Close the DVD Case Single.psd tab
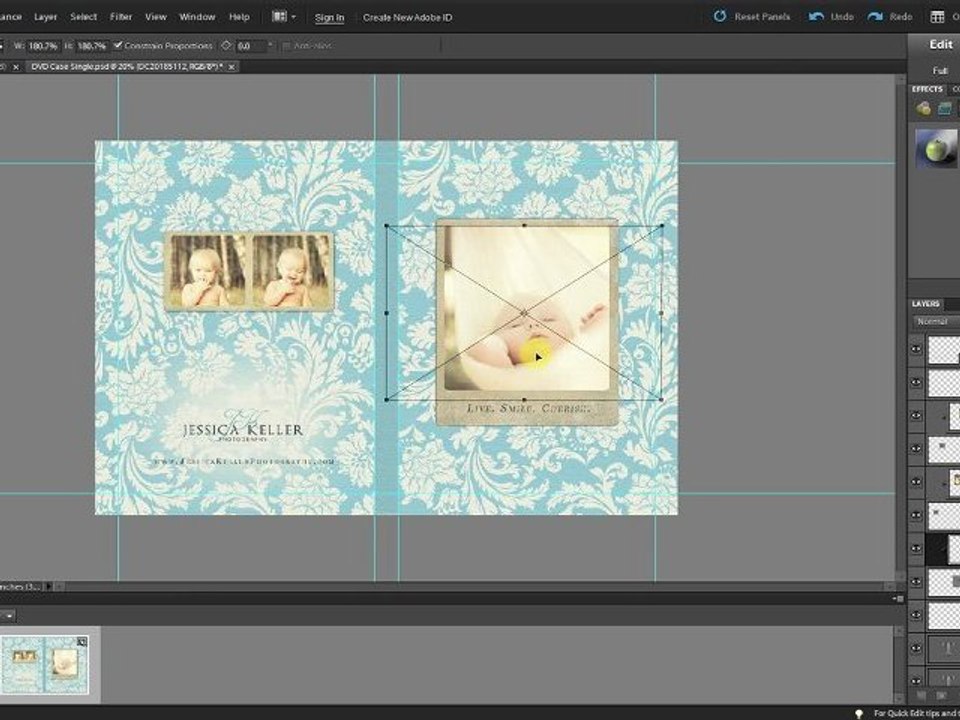The width and height of the screenshot is (960, 720). (231, 67)
